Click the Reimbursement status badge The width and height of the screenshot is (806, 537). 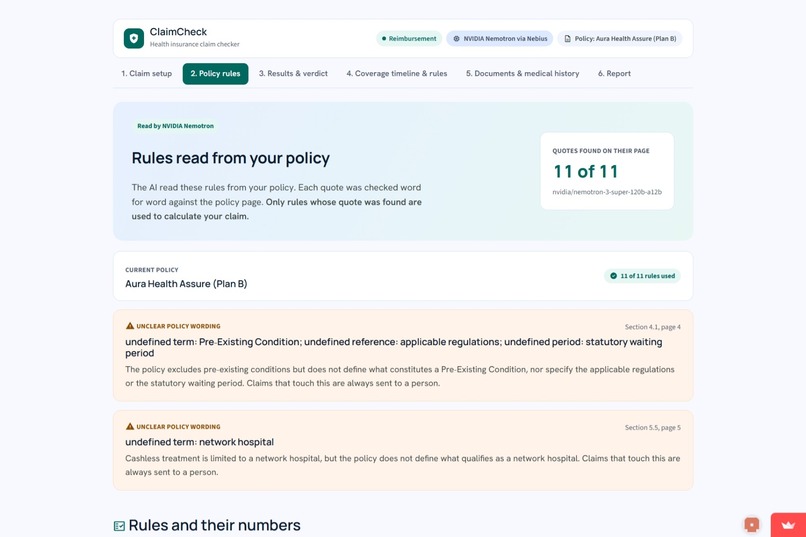(x=409, y=39)
